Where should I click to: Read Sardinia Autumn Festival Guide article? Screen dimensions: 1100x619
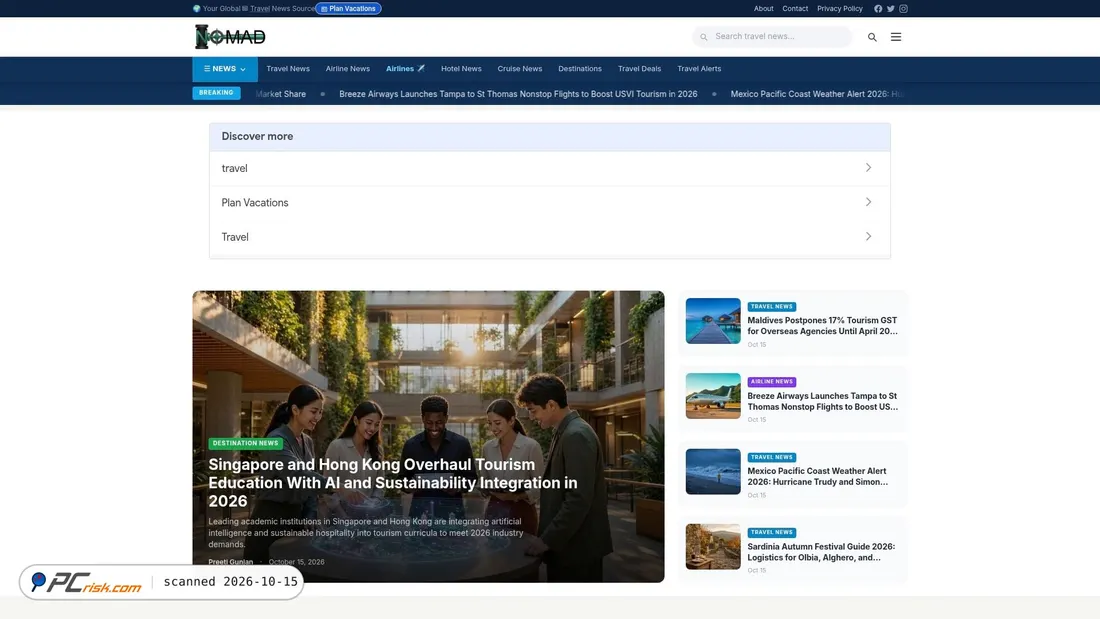pos(821,552)
